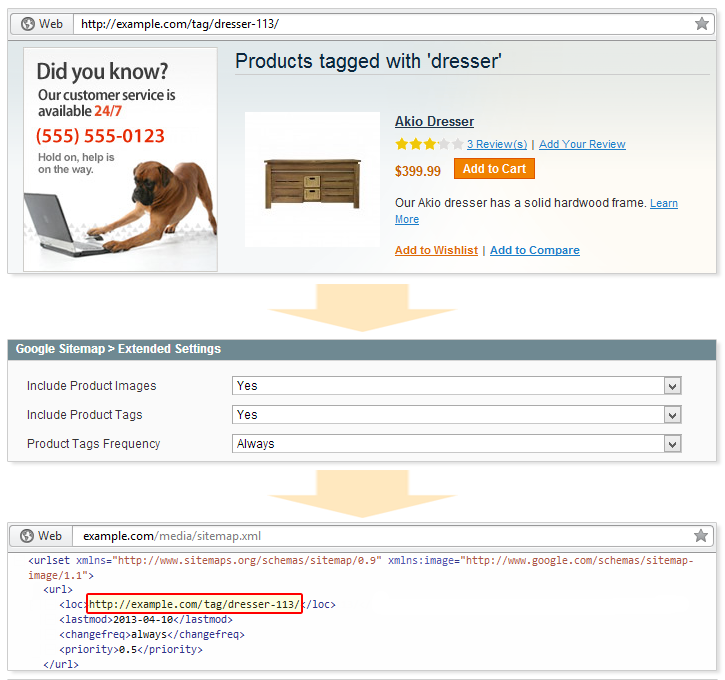Click the star rating for Akio Dresser
The image size is (725, 680).
coord(429,144)
